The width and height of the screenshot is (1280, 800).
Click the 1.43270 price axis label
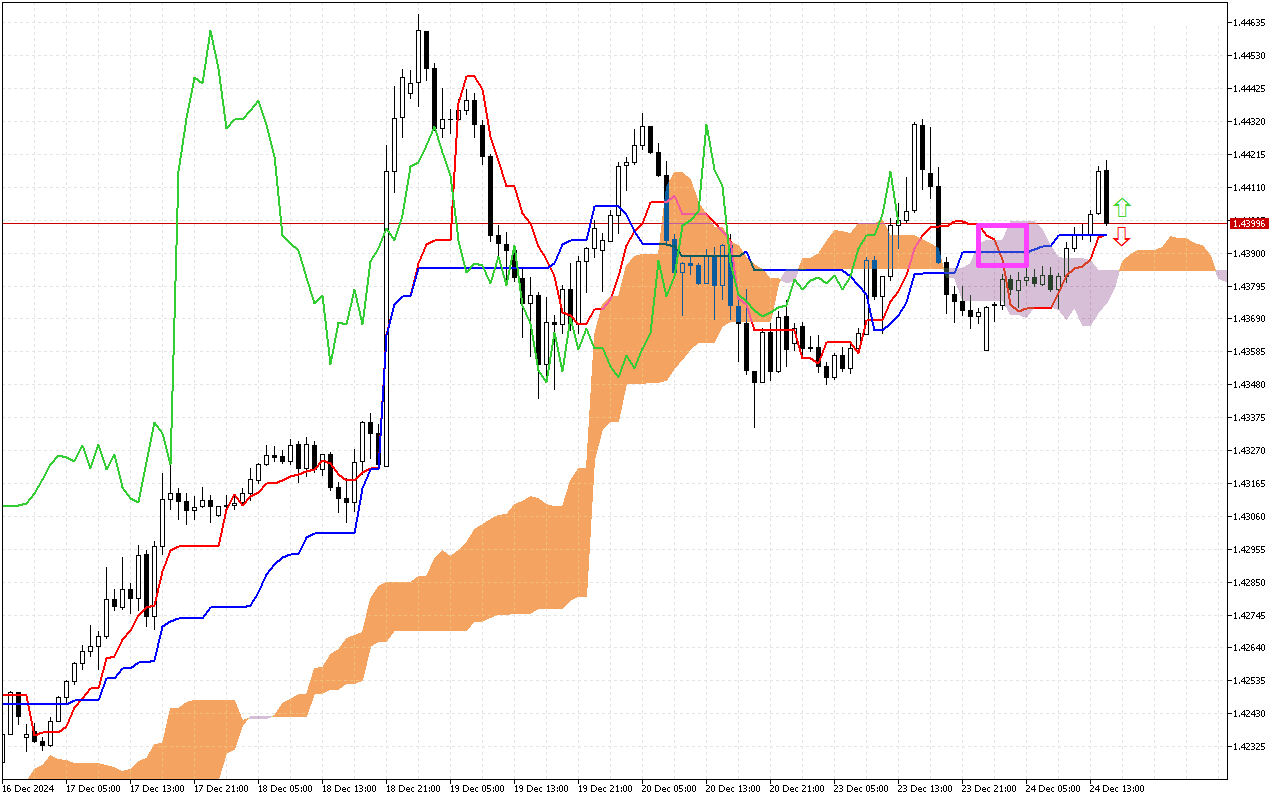click(1250, 451)
